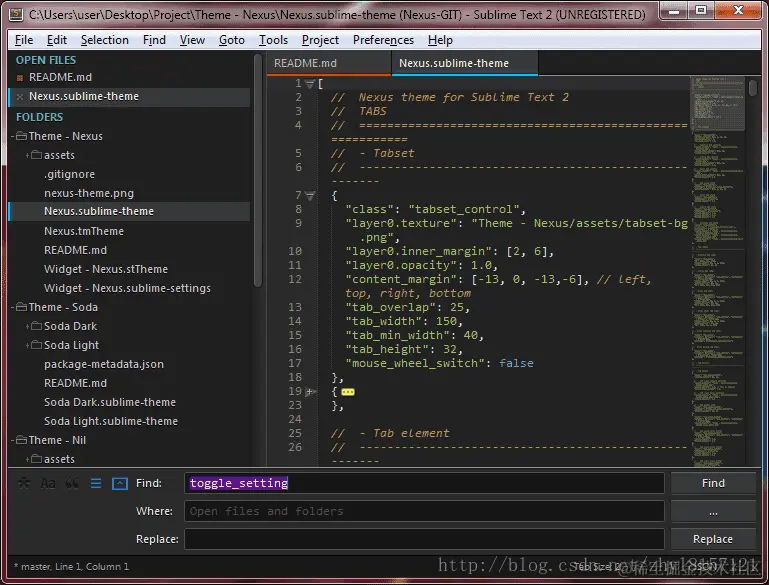Viewport: 769px width, 585px height.
Task: Select README.md in Open Files list
Action: click(x=60, y=77)
